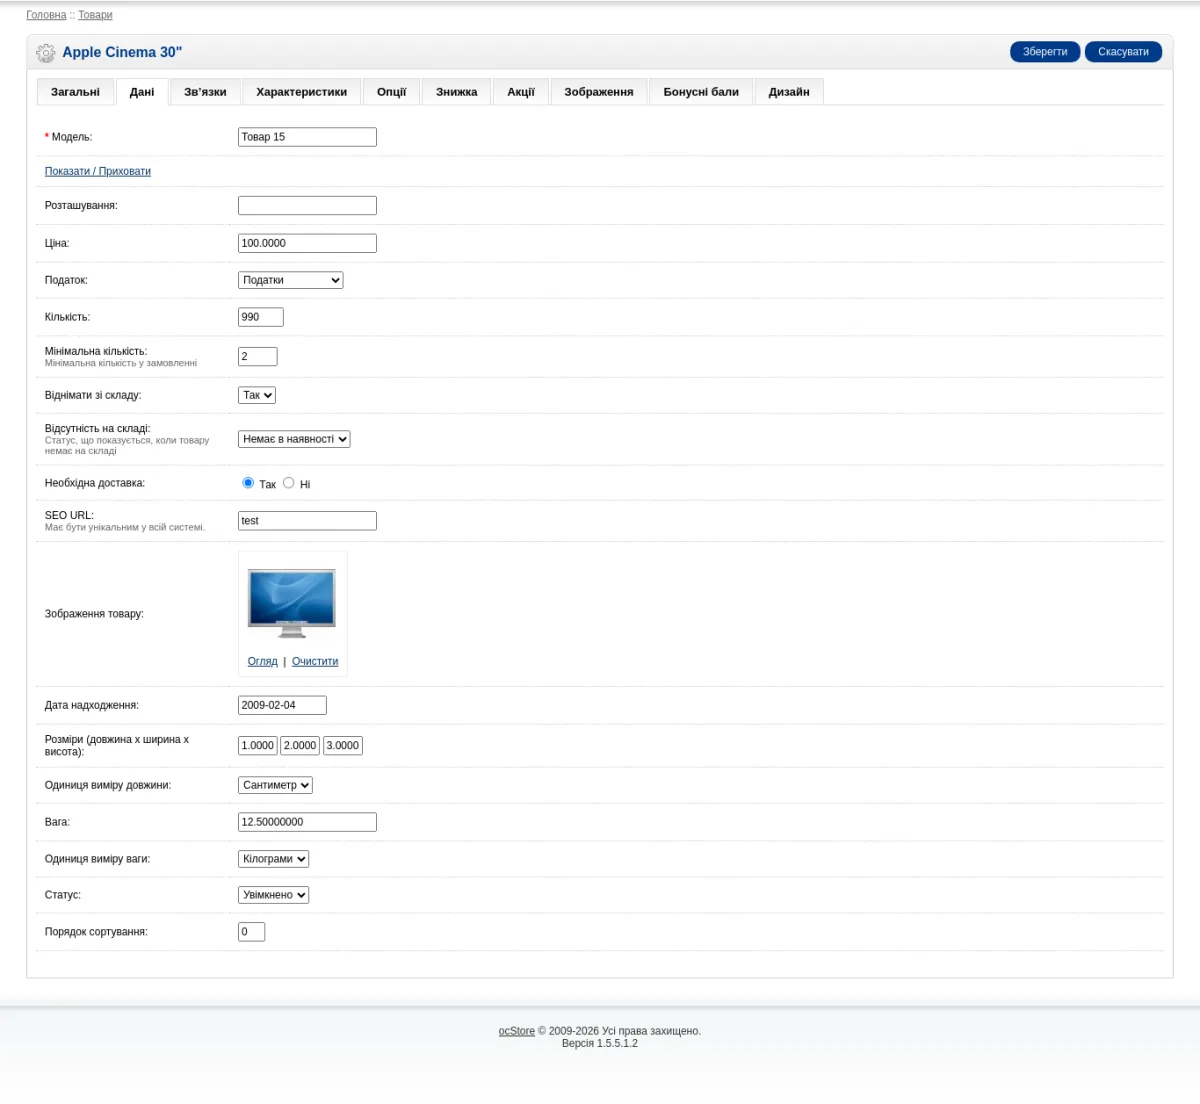The height and width of the screenshot is (1104, 1200).
Task: Go to the Акції tab
Action: pos(520,92)
